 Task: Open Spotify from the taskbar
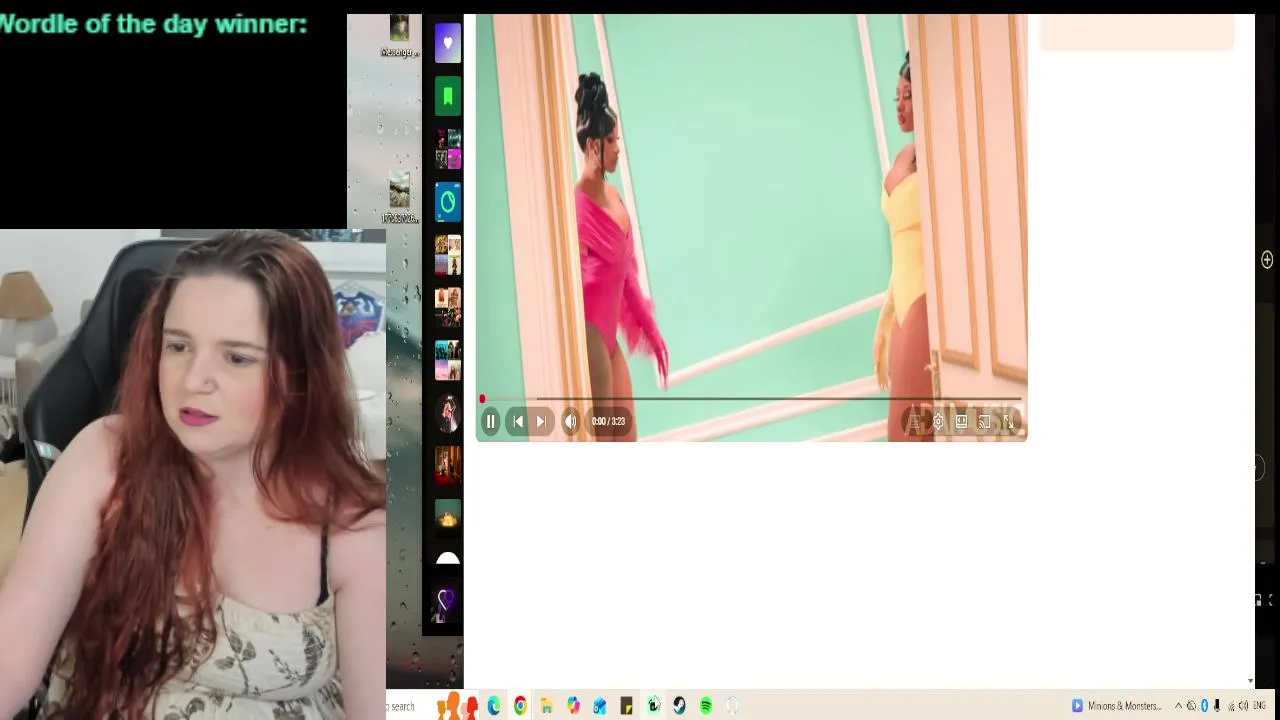pyautogui.click(x=706, y=707)
